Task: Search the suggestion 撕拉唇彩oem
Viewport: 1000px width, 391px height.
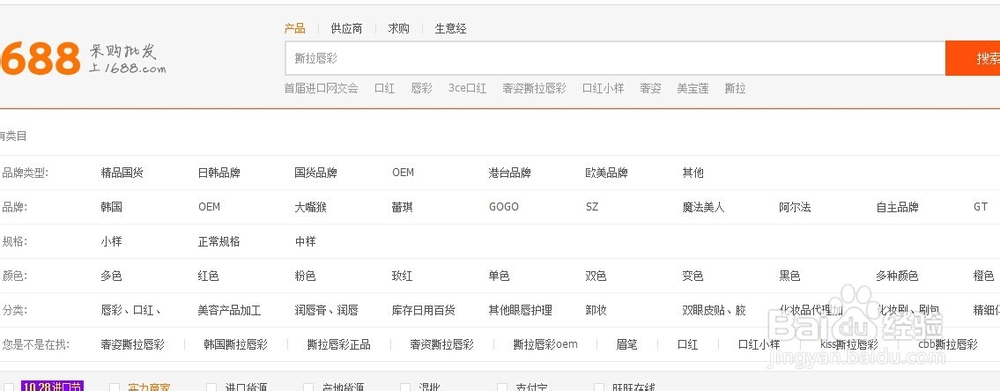Action: coord(545,344)
